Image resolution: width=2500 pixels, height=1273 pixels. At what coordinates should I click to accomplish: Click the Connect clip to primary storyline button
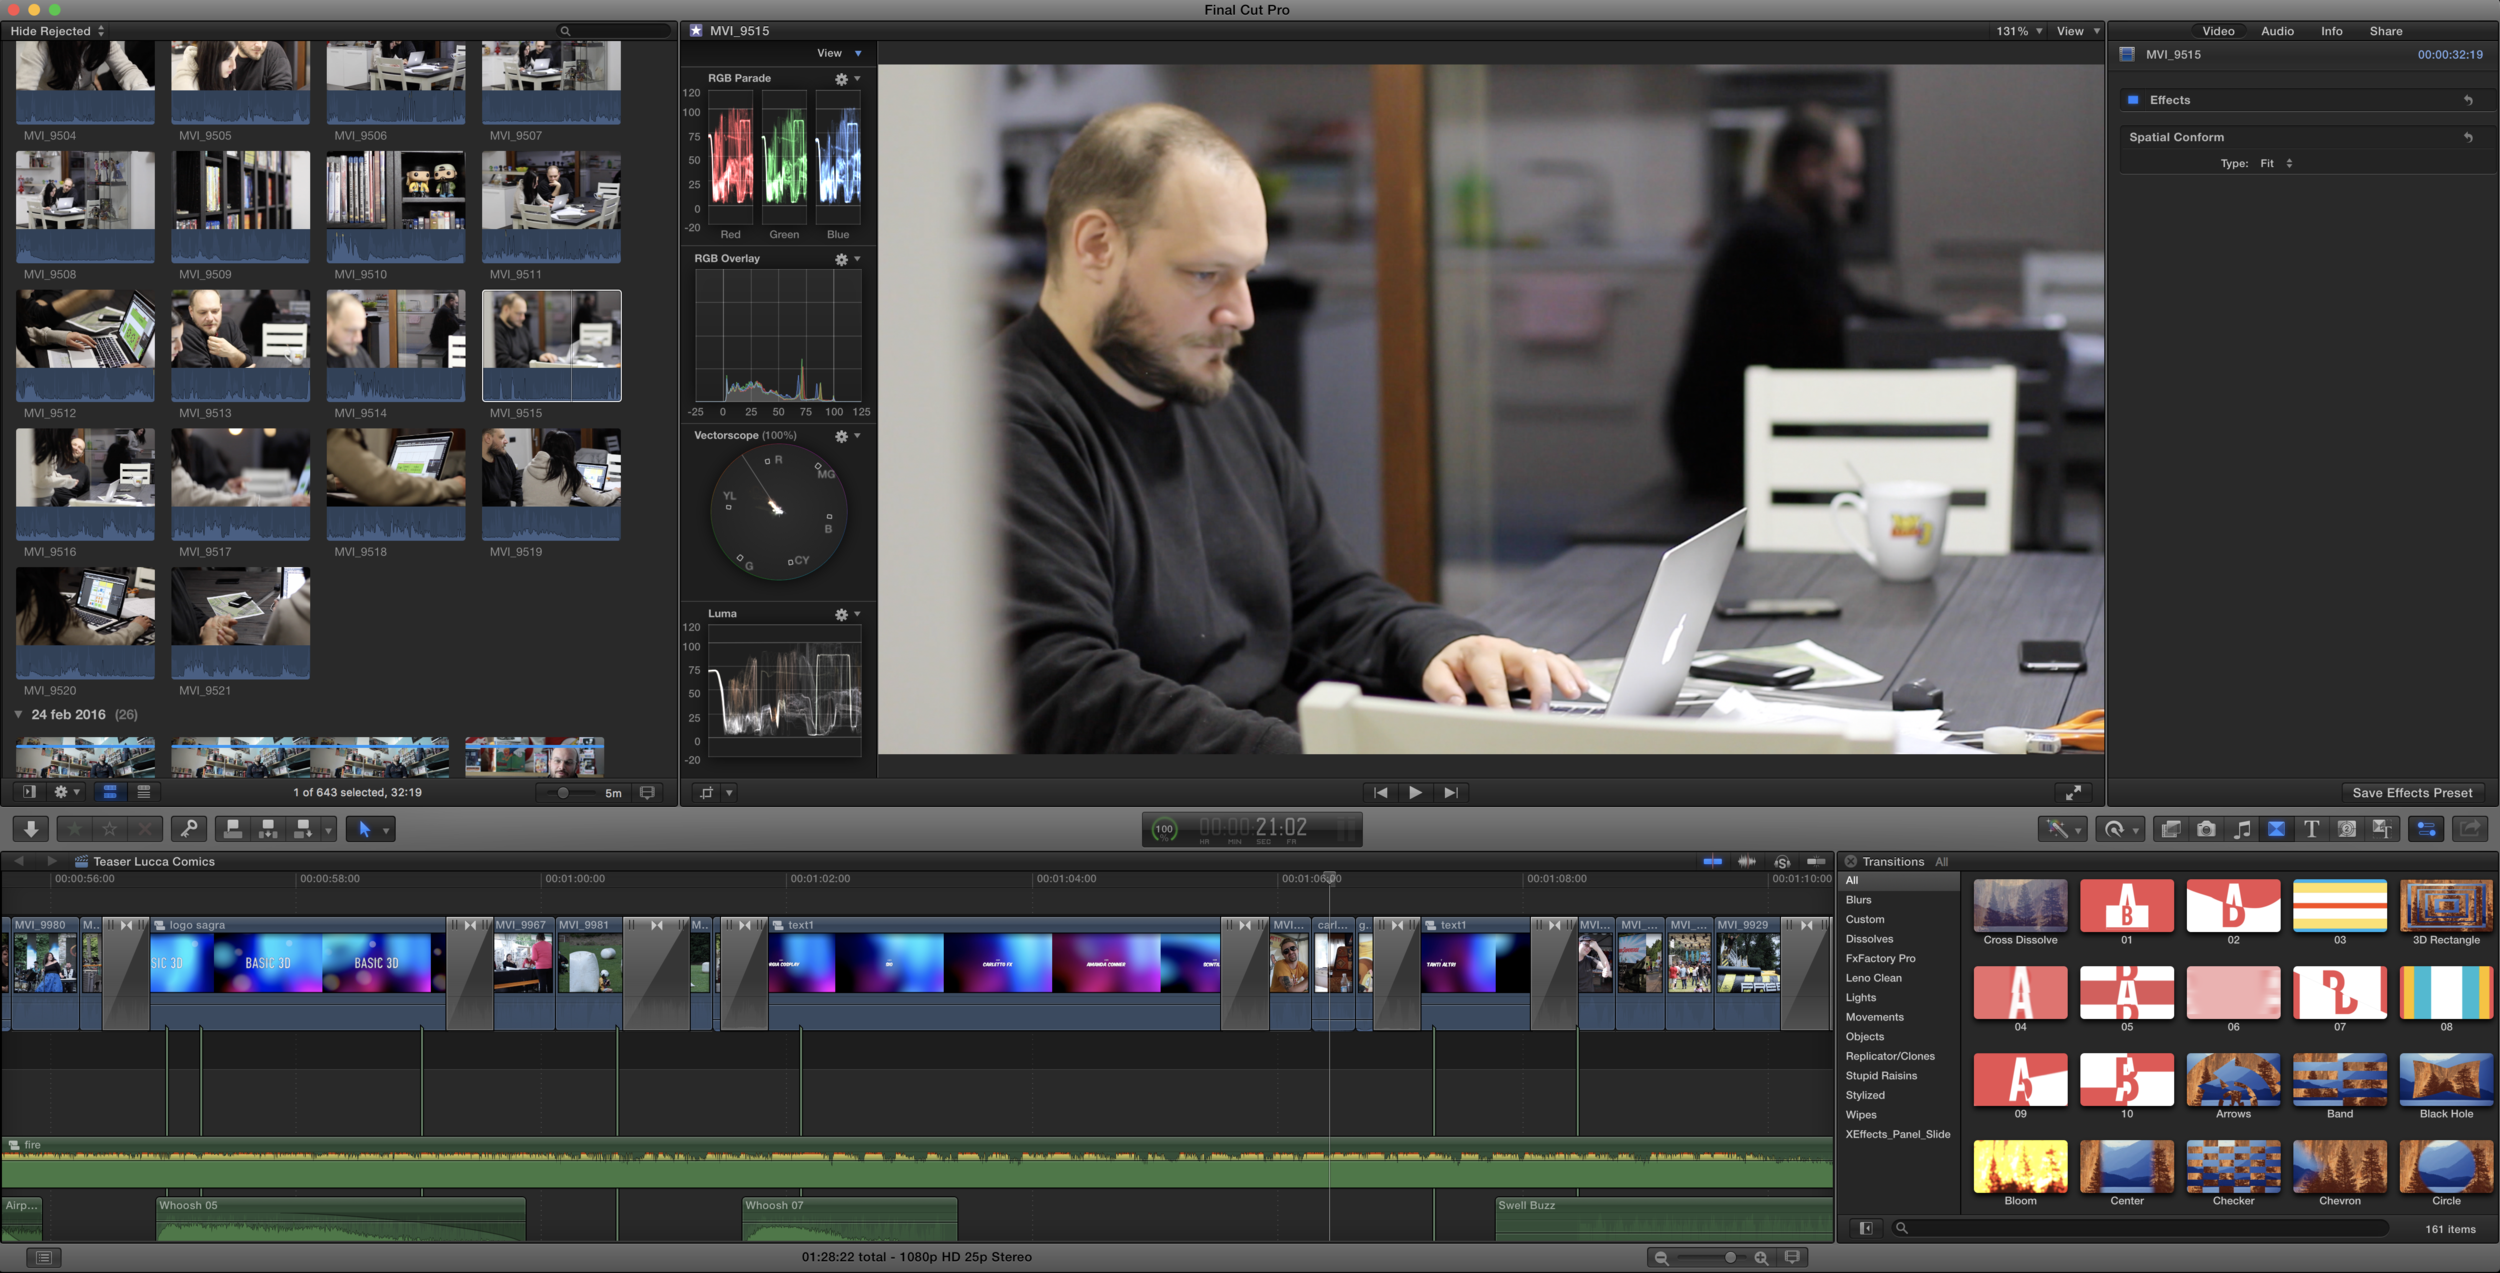pyautogui.click(x=232, y=828)
